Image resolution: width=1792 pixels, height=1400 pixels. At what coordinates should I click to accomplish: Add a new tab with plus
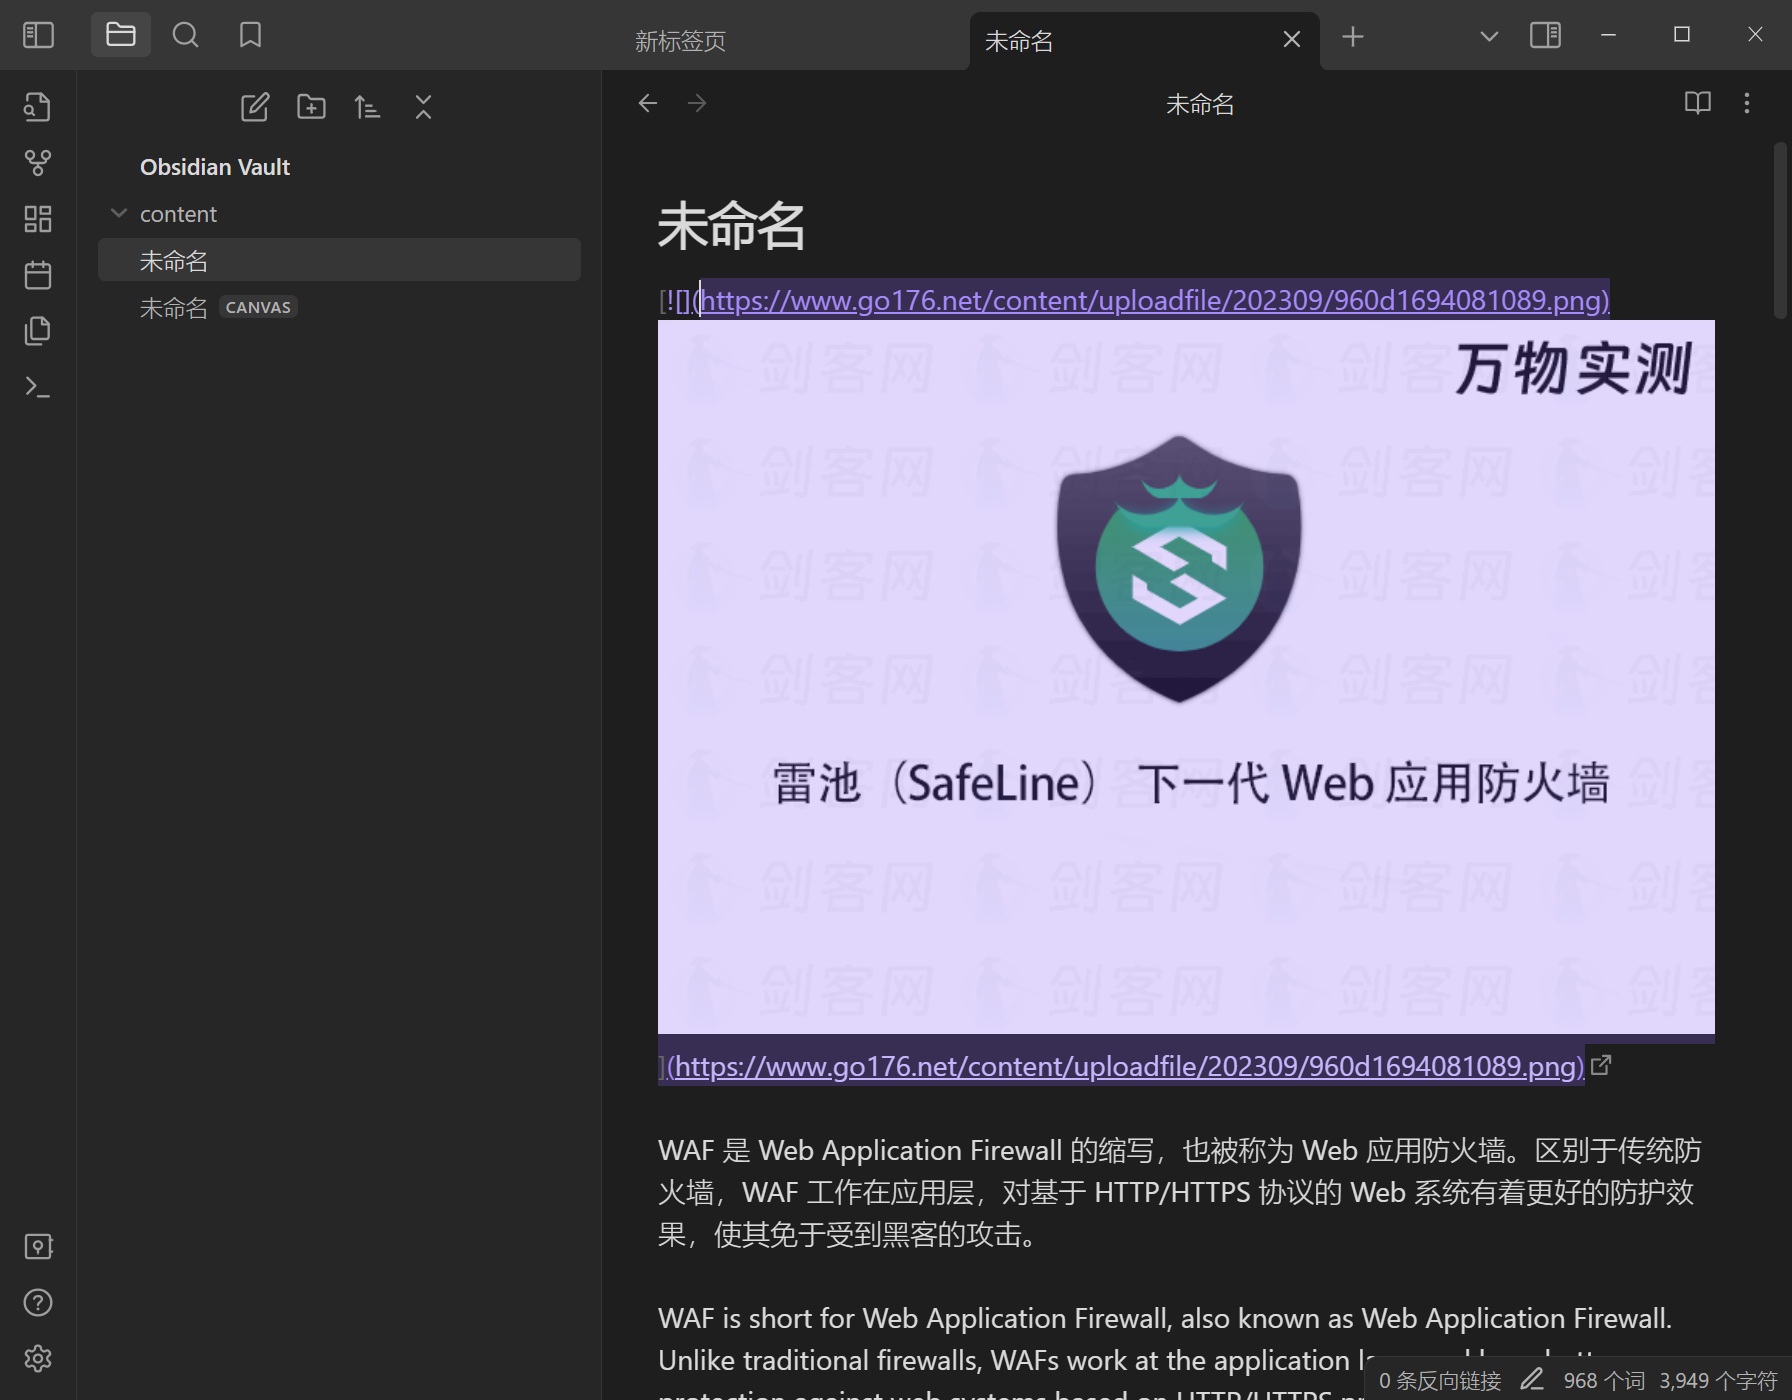1353,37
